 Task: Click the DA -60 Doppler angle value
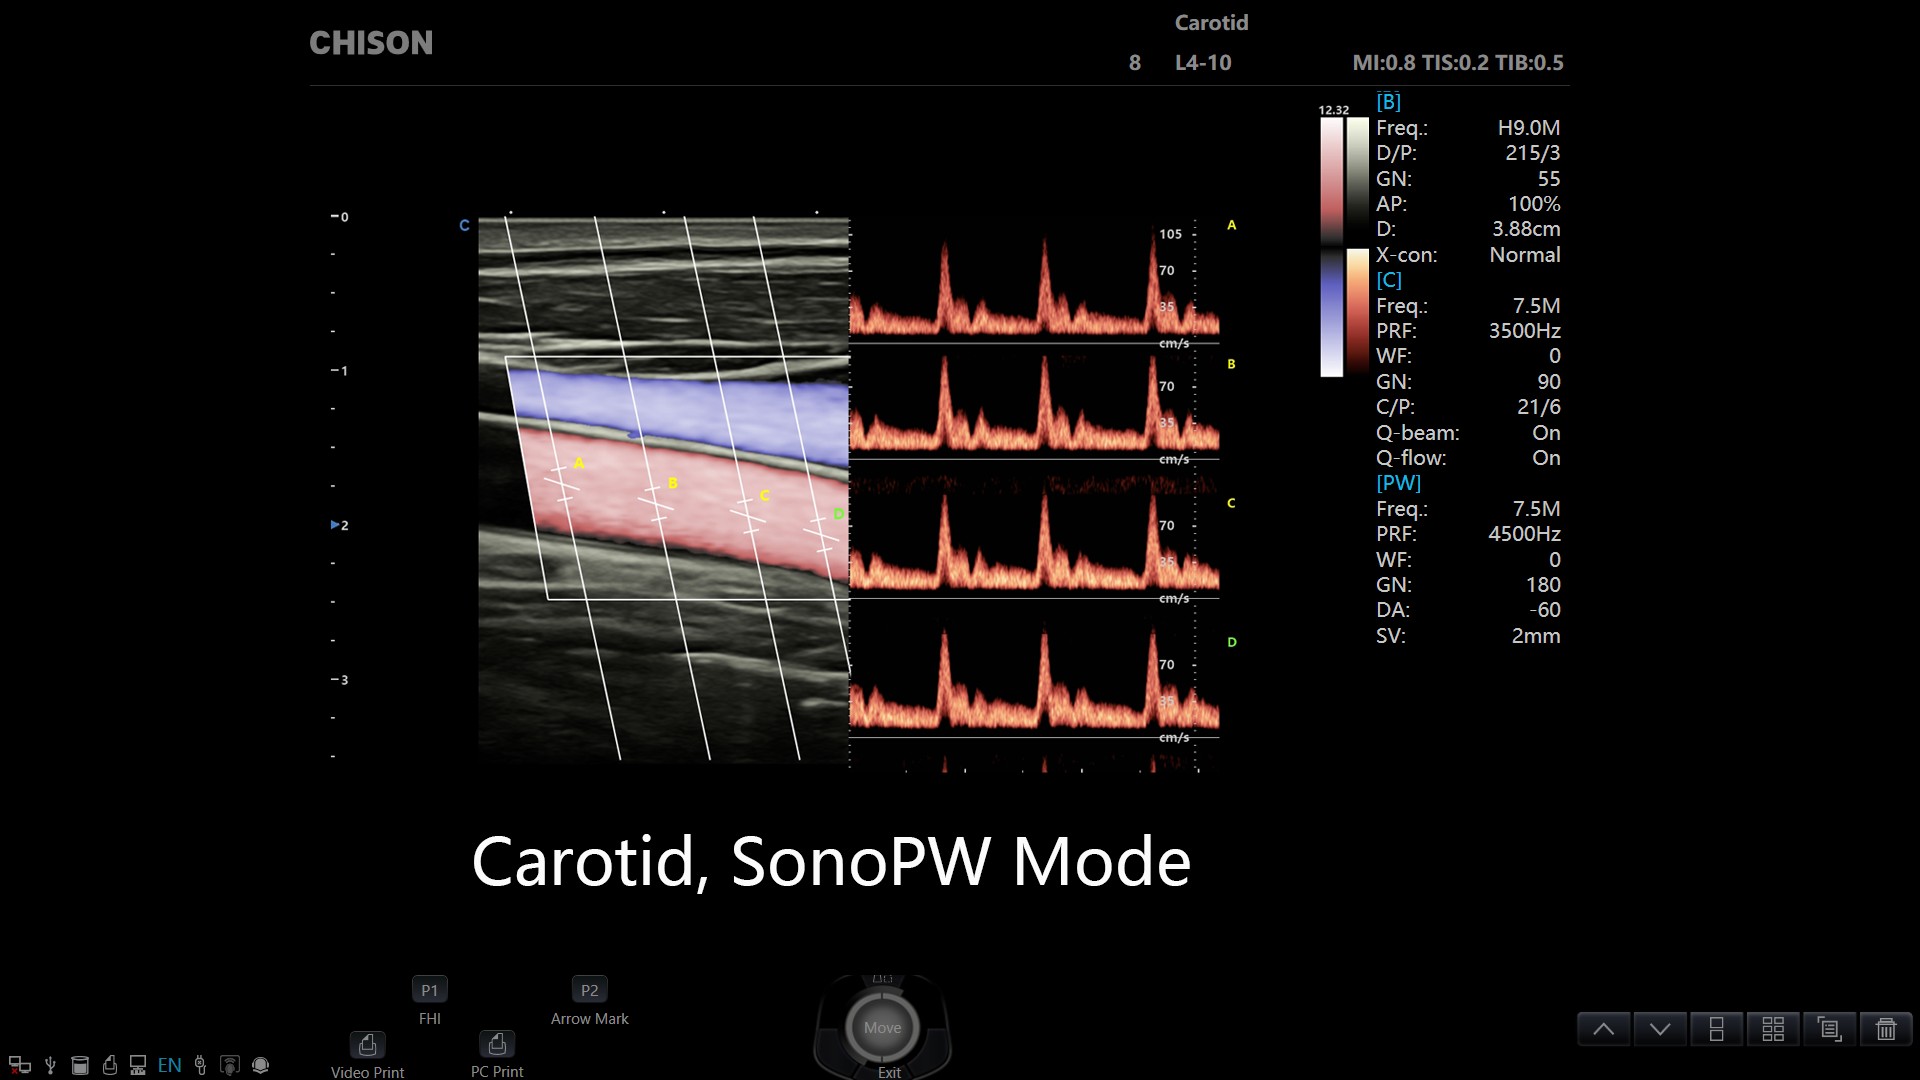click(1544, 610)
